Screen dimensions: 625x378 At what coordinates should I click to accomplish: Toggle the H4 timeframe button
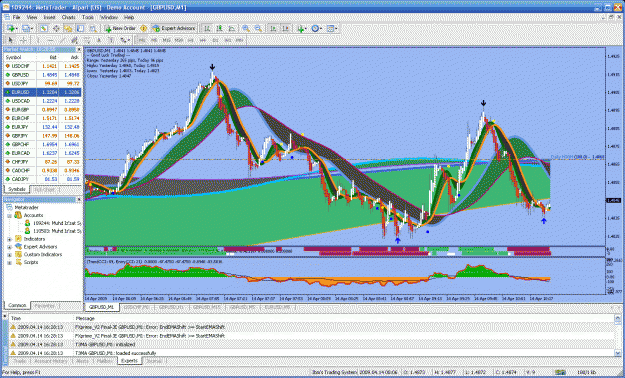tap(203, 40)
